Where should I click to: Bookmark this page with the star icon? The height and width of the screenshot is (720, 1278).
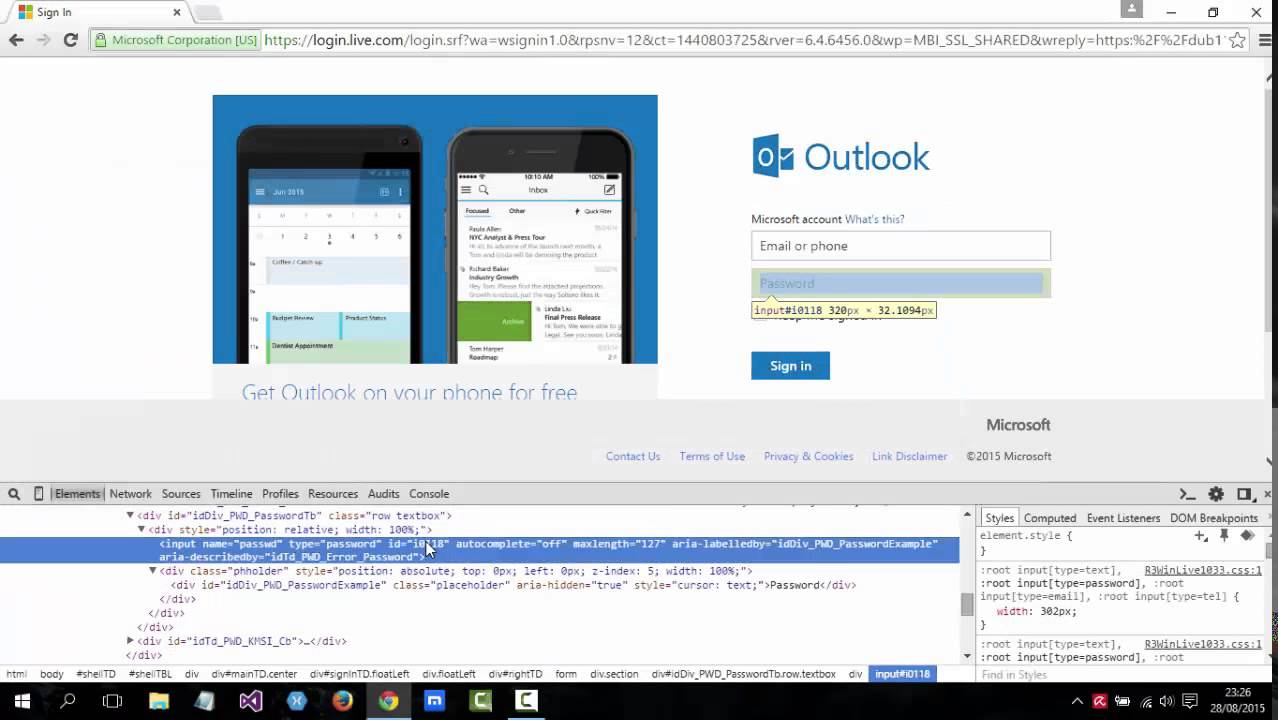1237,40
